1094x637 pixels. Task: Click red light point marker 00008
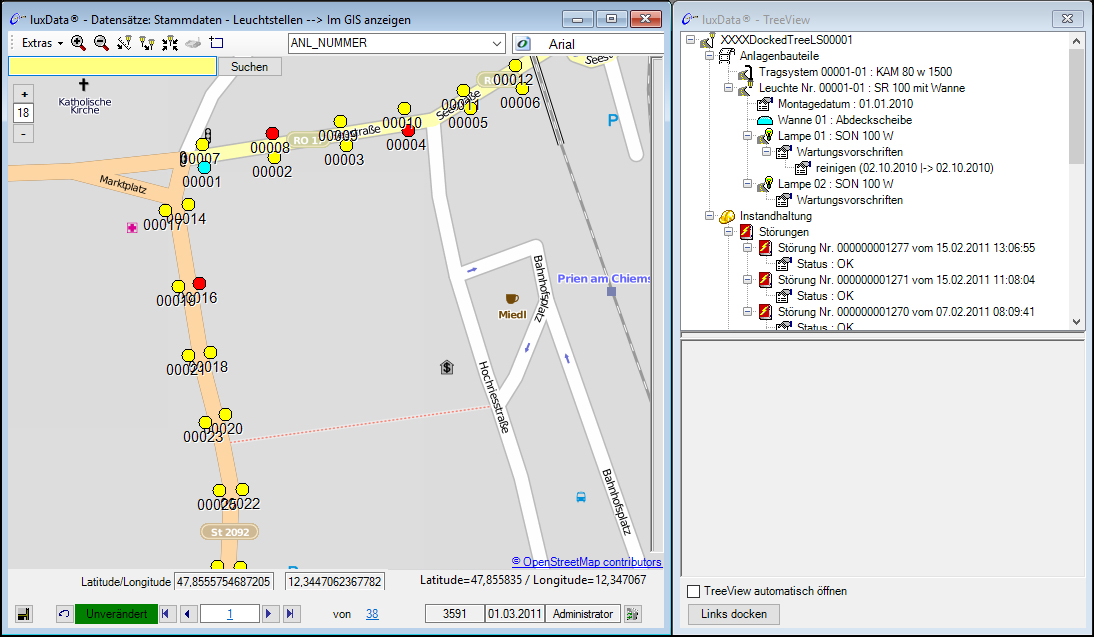[272, 133]
